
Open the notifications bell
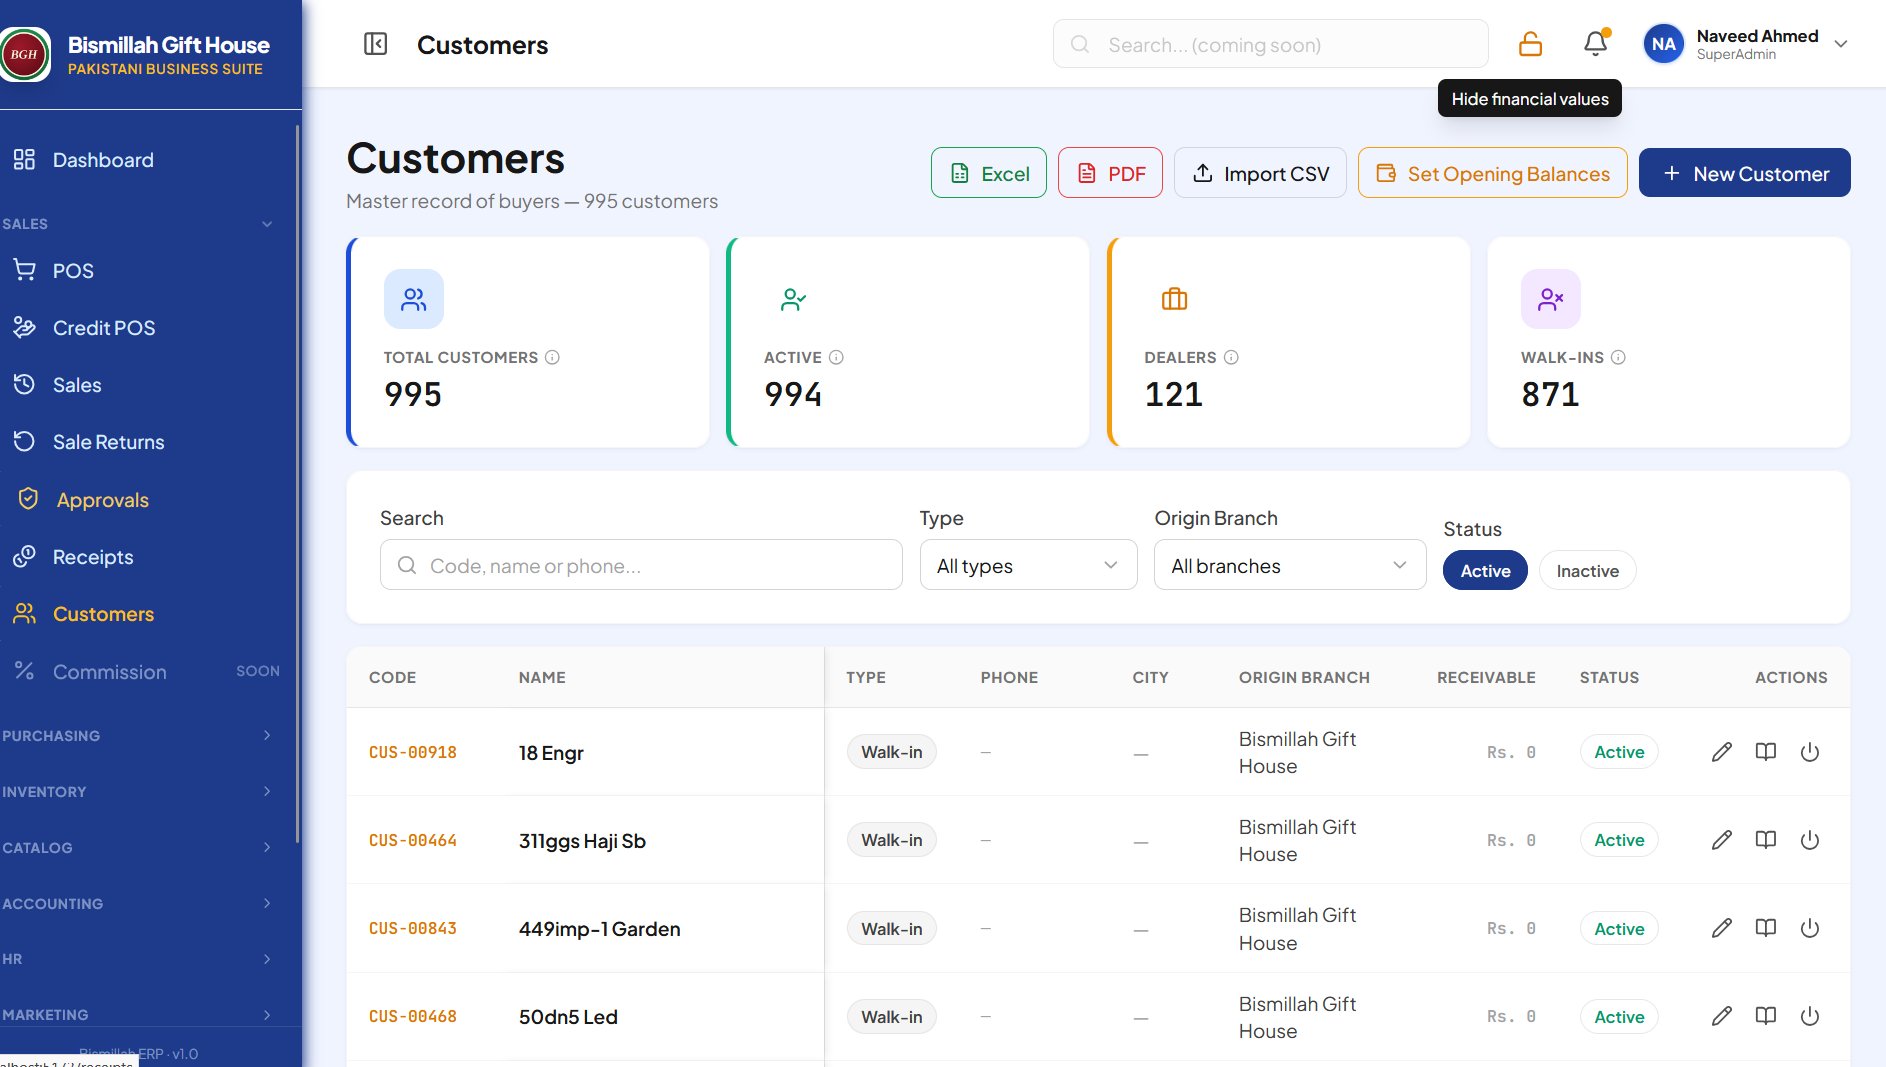click(x=1596, y=44)
